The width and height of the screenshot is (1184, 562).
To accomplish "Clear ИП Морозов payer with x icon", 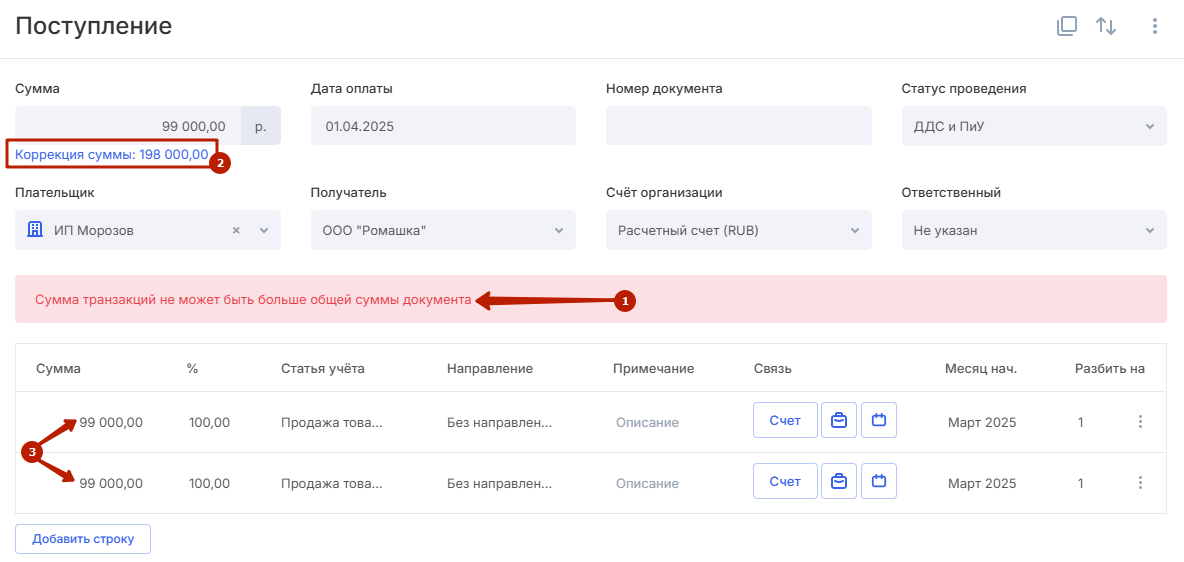I will pos(236,230).
